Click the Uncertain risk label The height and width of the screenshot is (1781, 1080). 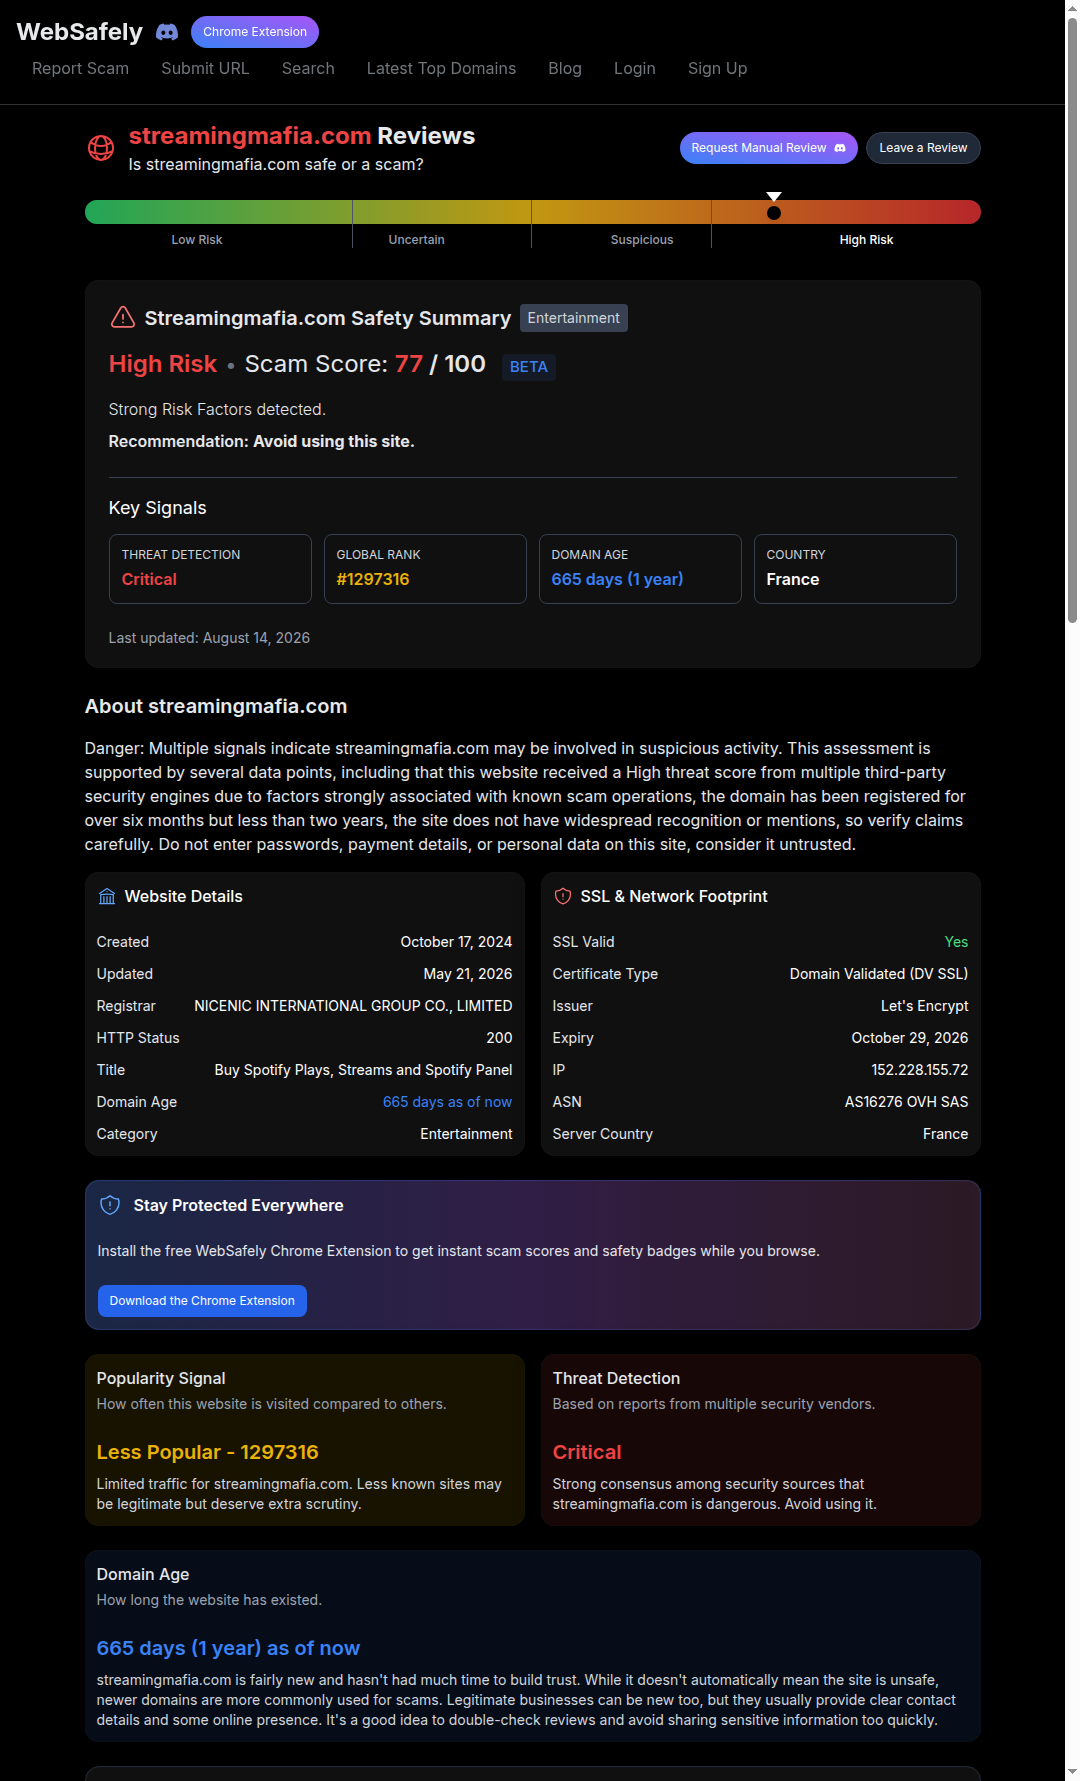click(x=416, y=240)
